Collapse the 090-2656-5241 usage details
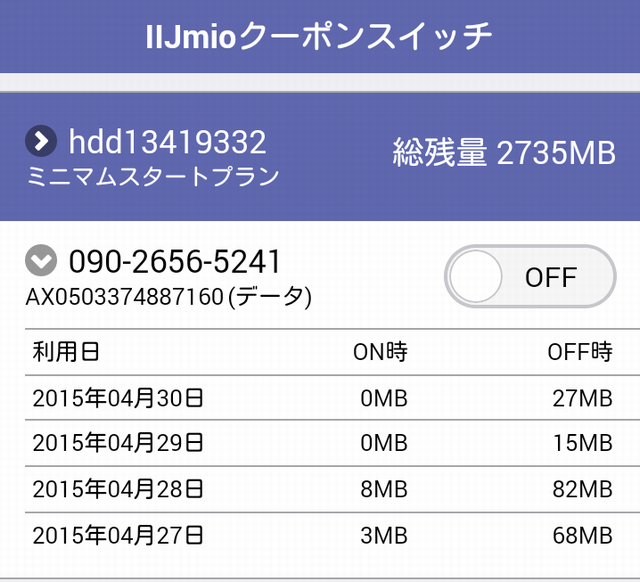Image resolution: width=640 pixels, height=582 pixels. pyautogui.click(x=41, y=260)
